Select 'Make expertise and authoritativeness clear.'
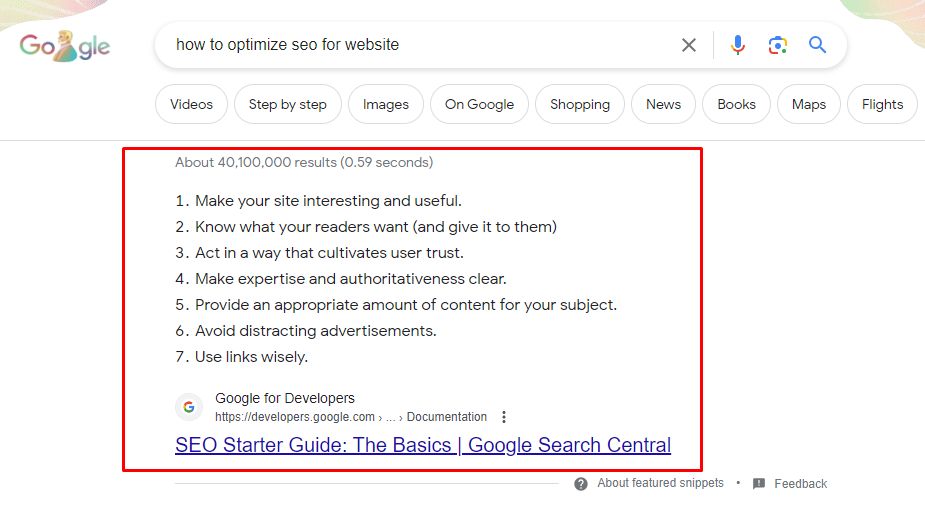Screen dimensions: 925x509 (350, 279)
